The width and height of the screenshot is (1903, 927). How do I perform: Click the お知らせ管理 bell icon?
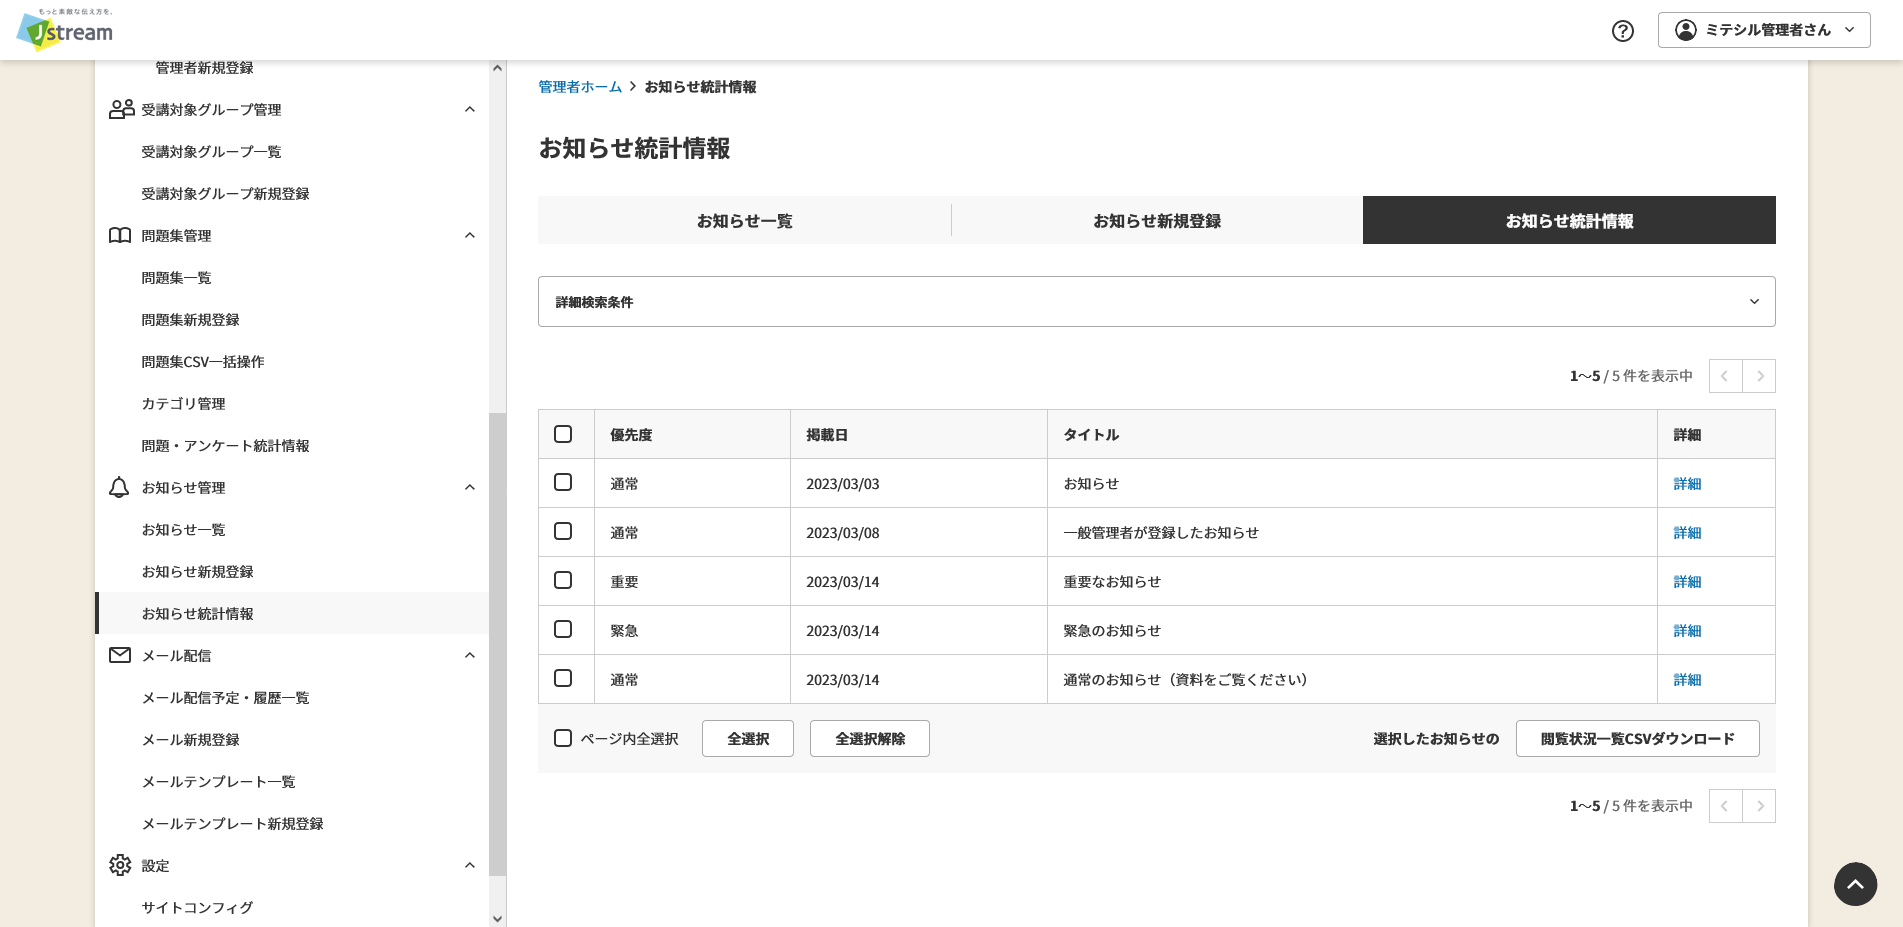[x=119, y=487]
